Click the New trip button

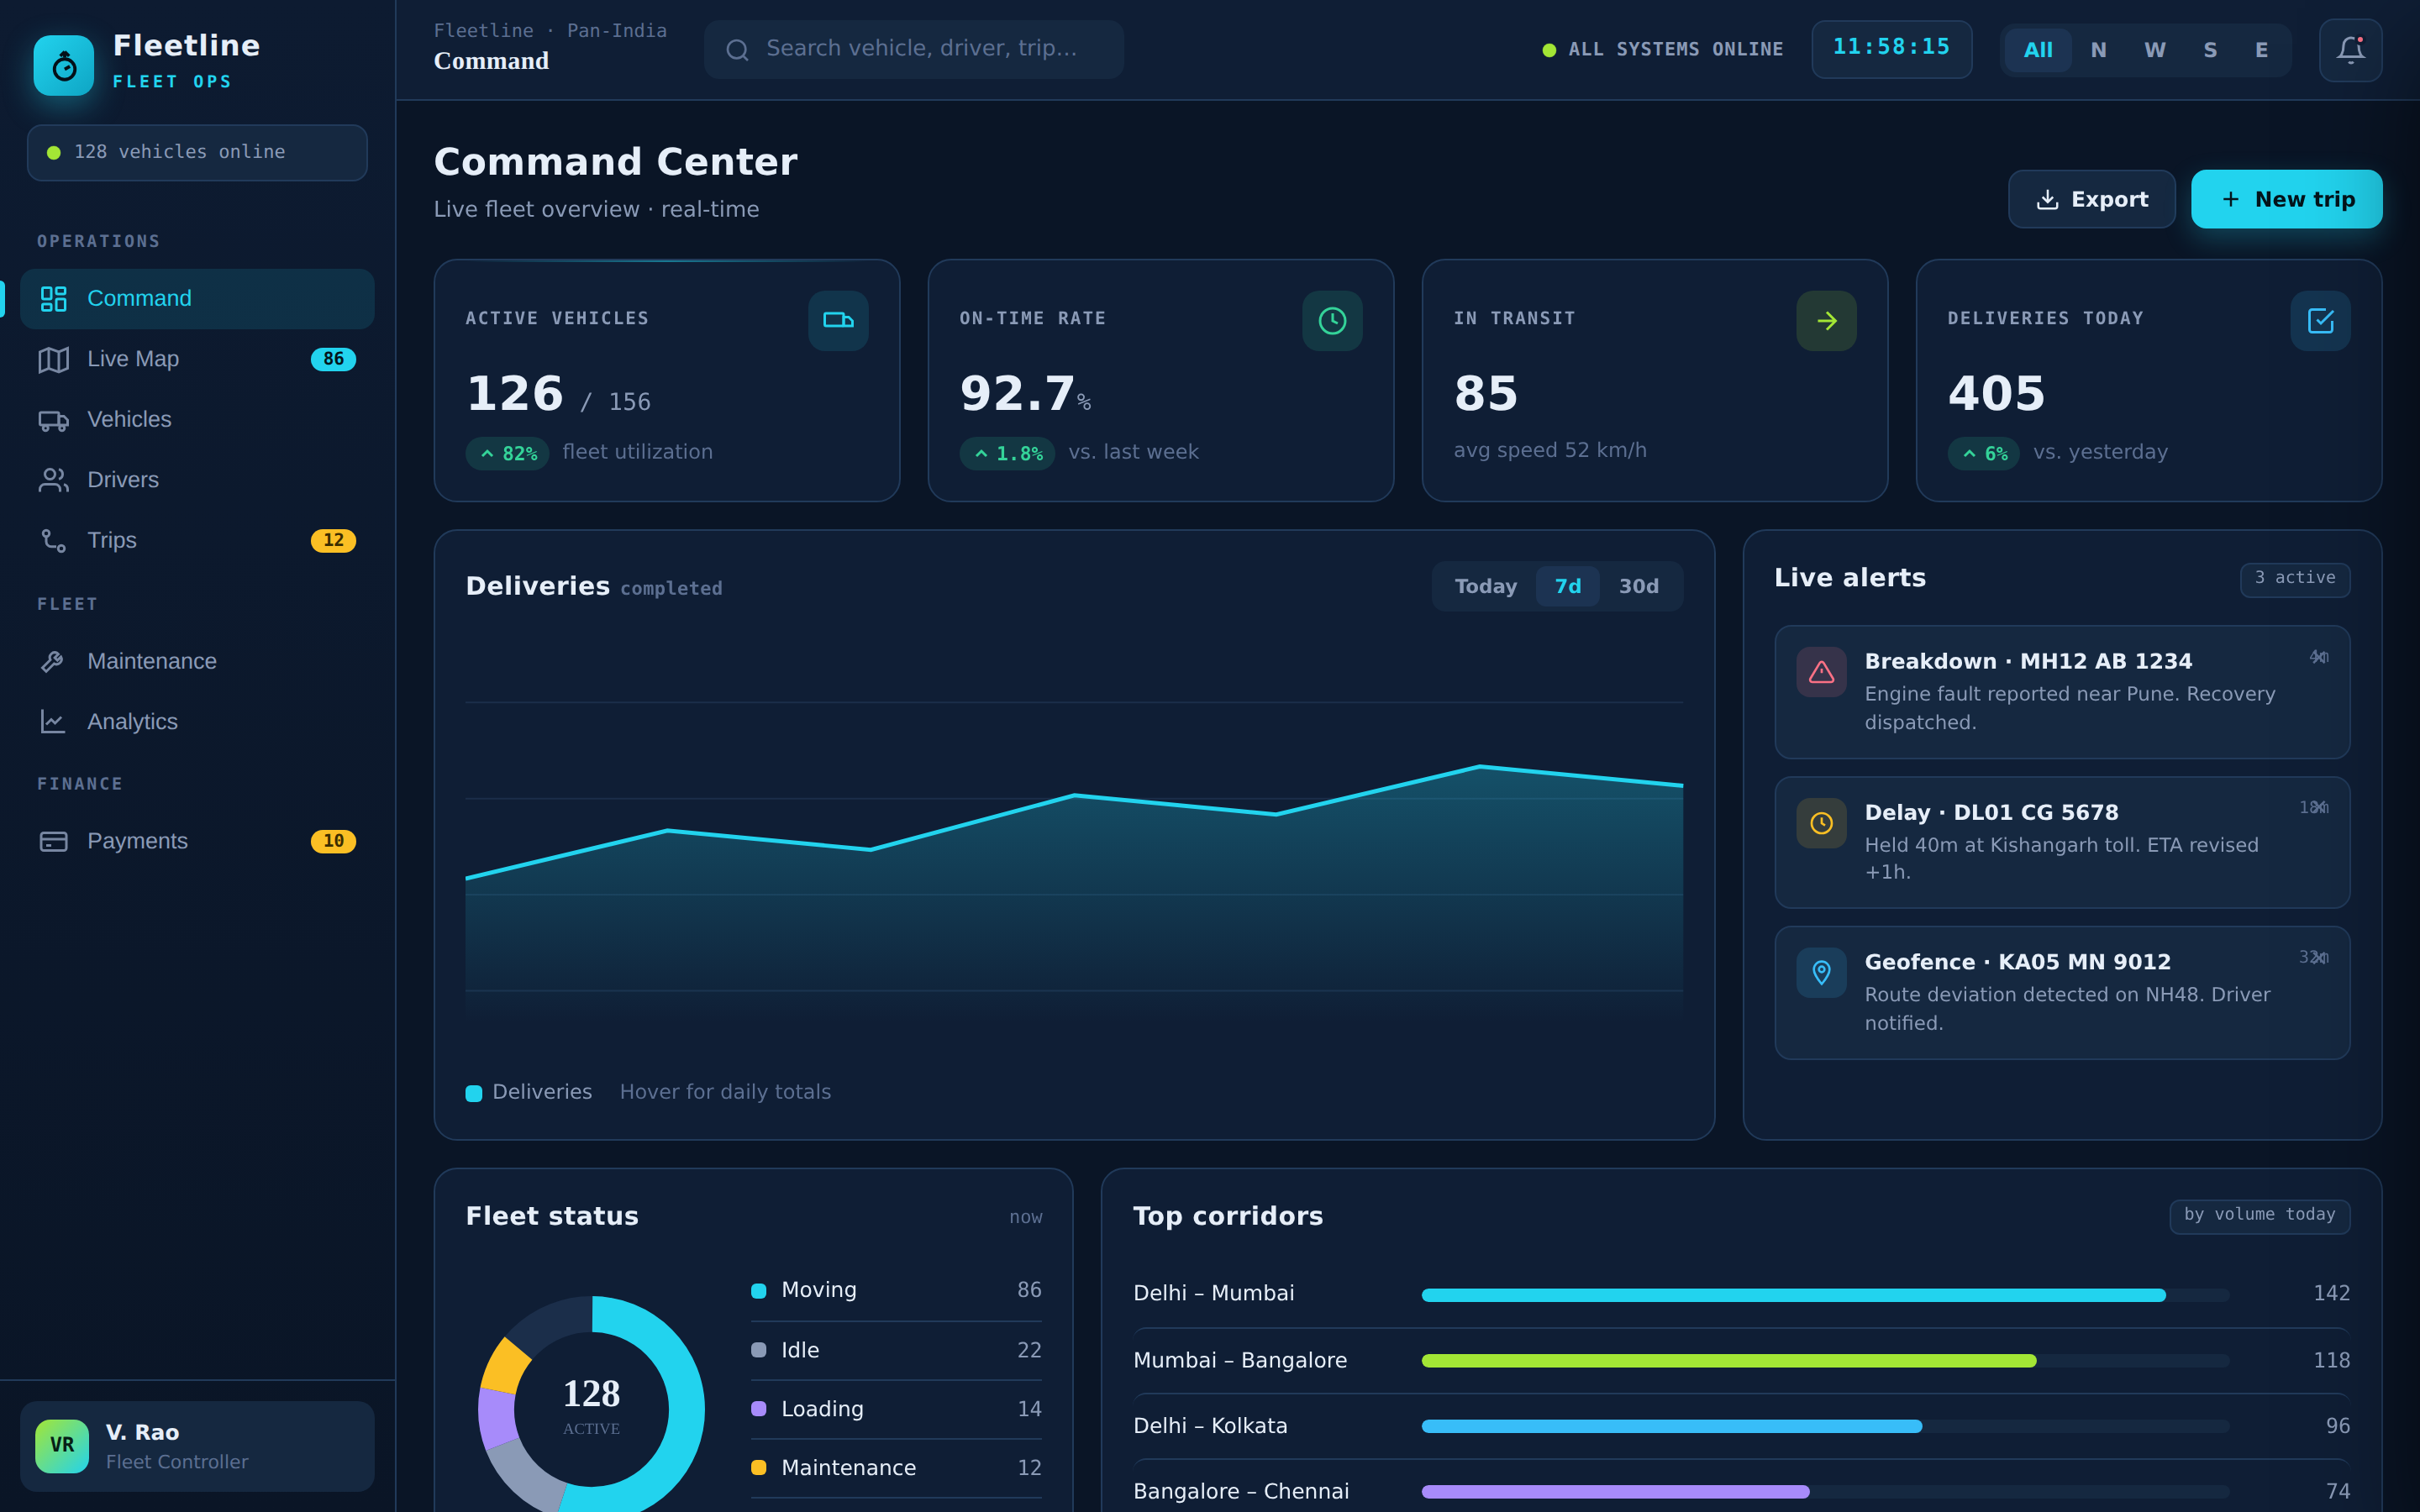tap(2286, 199)
